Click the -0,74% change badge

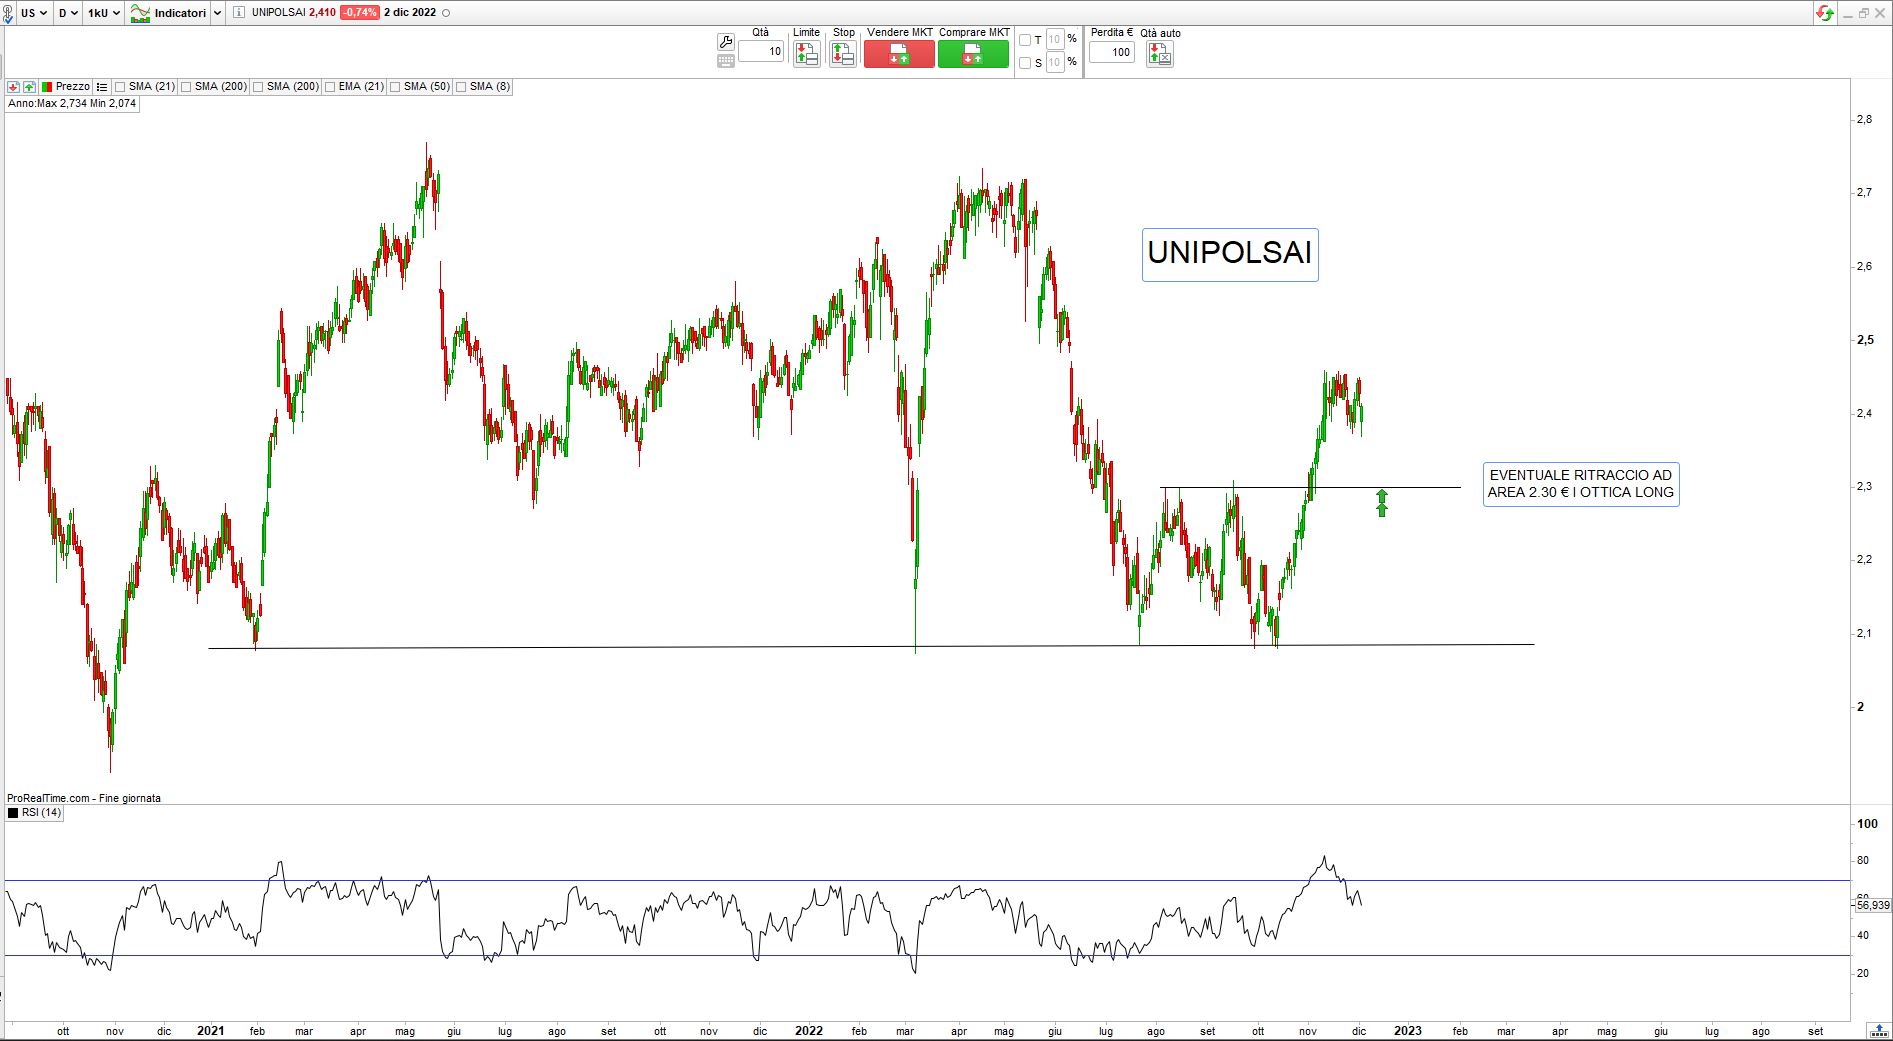(359, 13)
